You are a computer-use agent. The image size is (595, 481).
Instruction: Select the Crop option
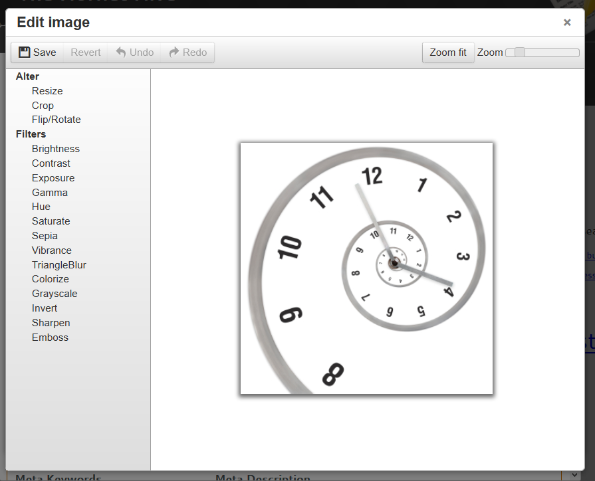point(42,105)
